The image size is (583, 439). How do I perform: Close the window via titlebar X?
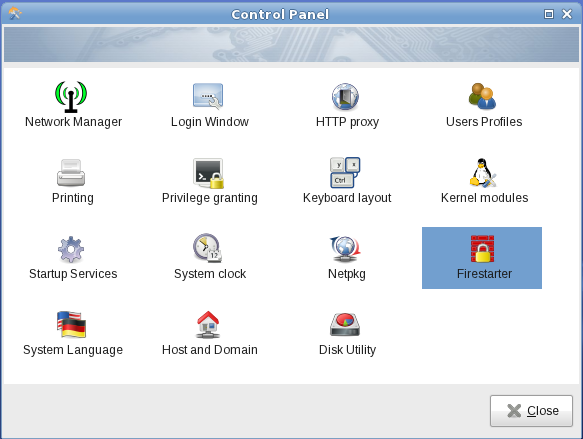pyautogui.click(x=567, y=14)
